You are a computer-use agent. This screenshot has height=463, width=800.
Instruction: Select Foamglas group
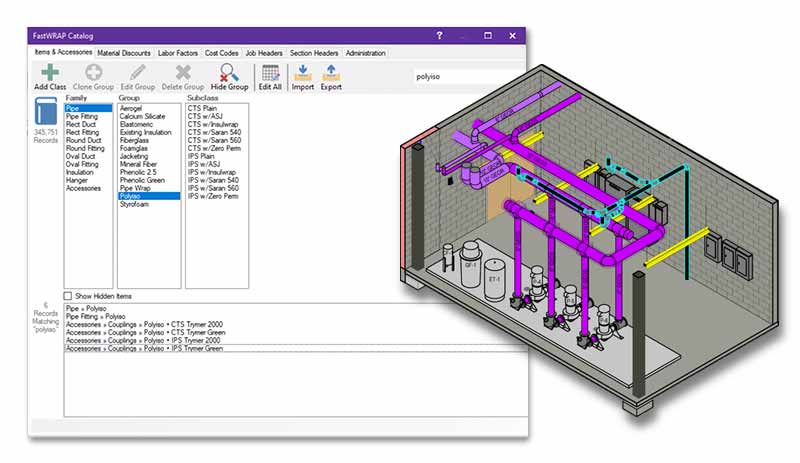(x=149, y=148)
